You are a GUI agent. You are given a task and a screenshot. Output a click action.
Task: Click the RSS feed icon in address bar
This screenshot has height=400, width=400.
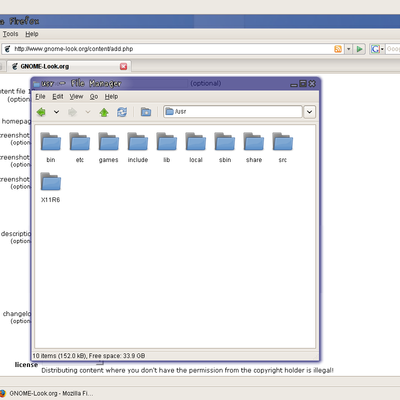tap(338, 49)
